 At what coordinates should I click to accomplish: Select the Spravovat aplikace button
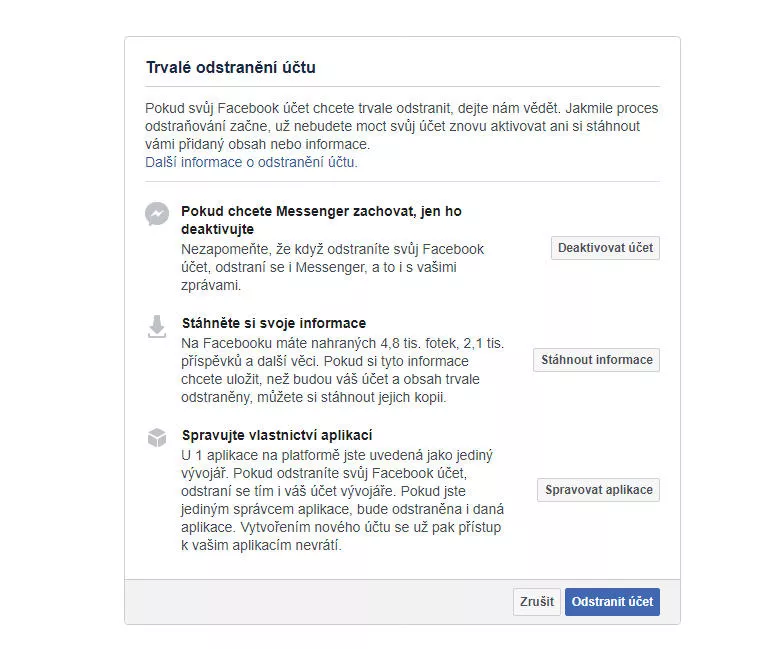pyautogui.click(x=598, y=490)
